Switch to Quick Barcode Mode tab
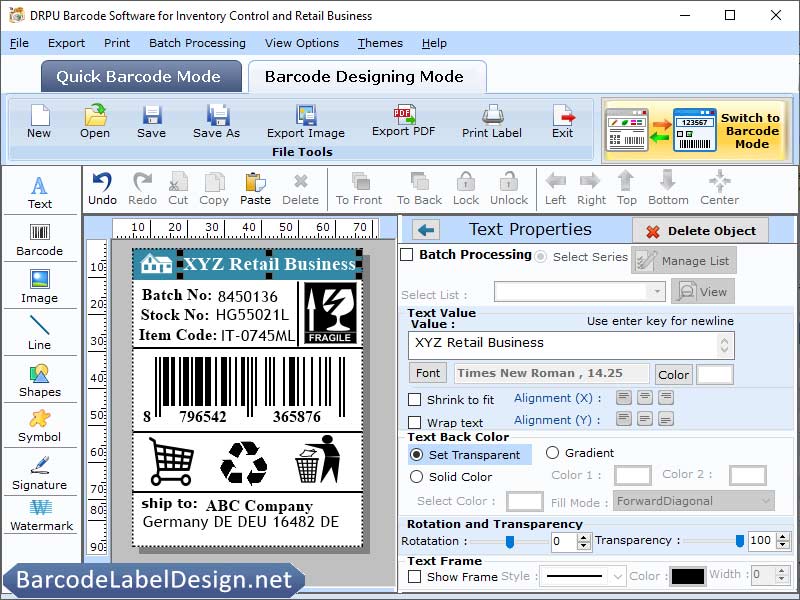800x600 pixels. tap(140, 76)
